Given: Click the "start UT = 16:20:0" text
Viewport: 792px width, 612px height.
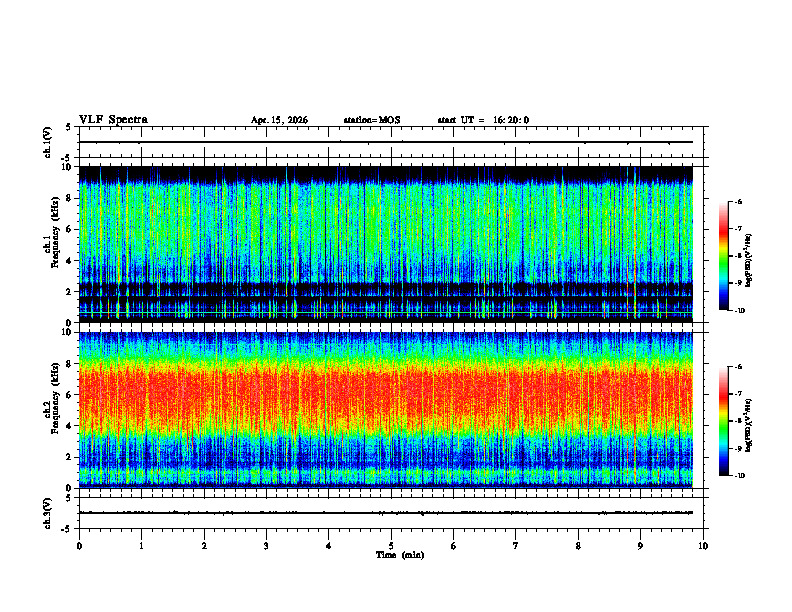Looking at the screenshot, I should [483, 120].
